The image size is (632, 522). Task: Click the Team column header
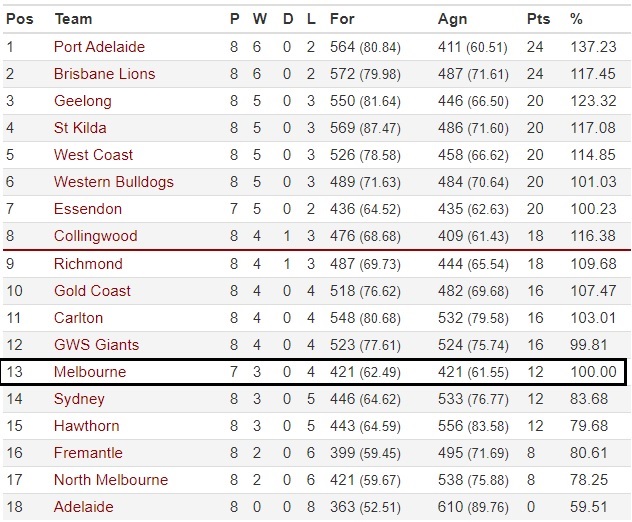click(x=74, y=19)
